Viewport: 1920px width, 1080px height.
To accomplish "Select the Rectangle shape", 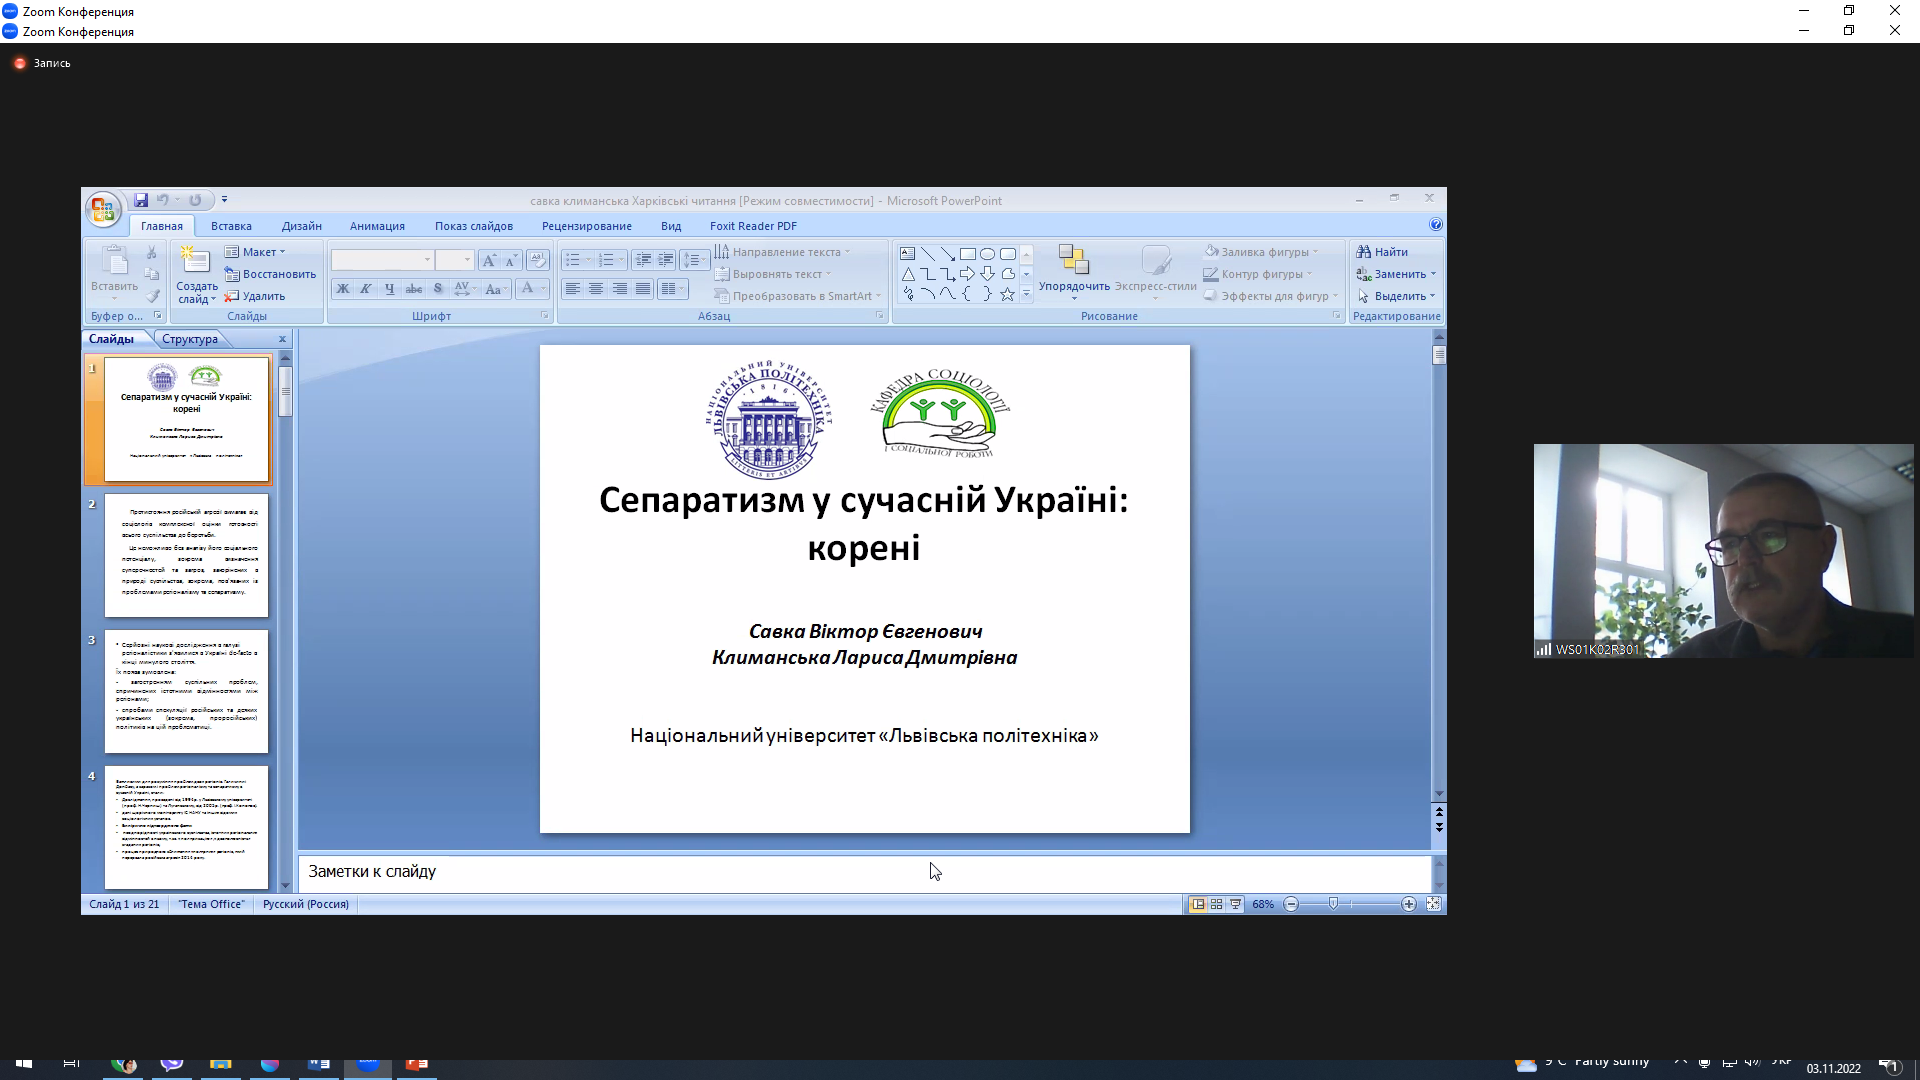I will (x=967, y=254).
